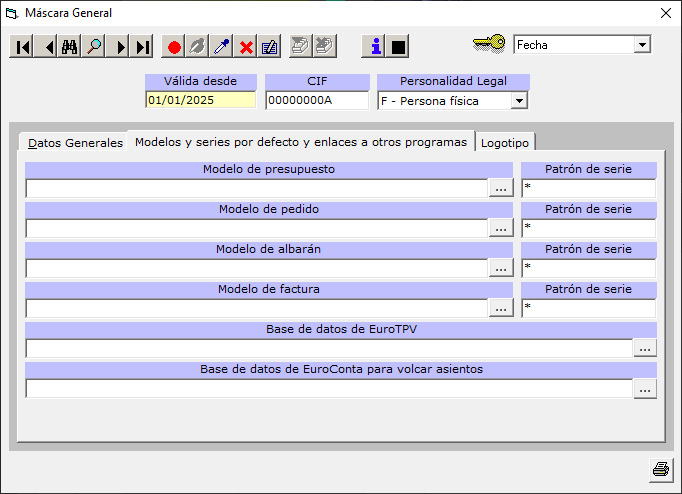Click the Válida desde date field

tap(200, 100)
